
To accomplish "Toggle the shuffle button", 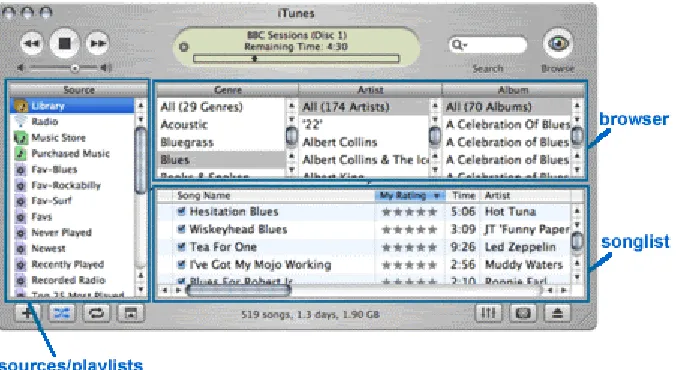I will click(62, 313).
